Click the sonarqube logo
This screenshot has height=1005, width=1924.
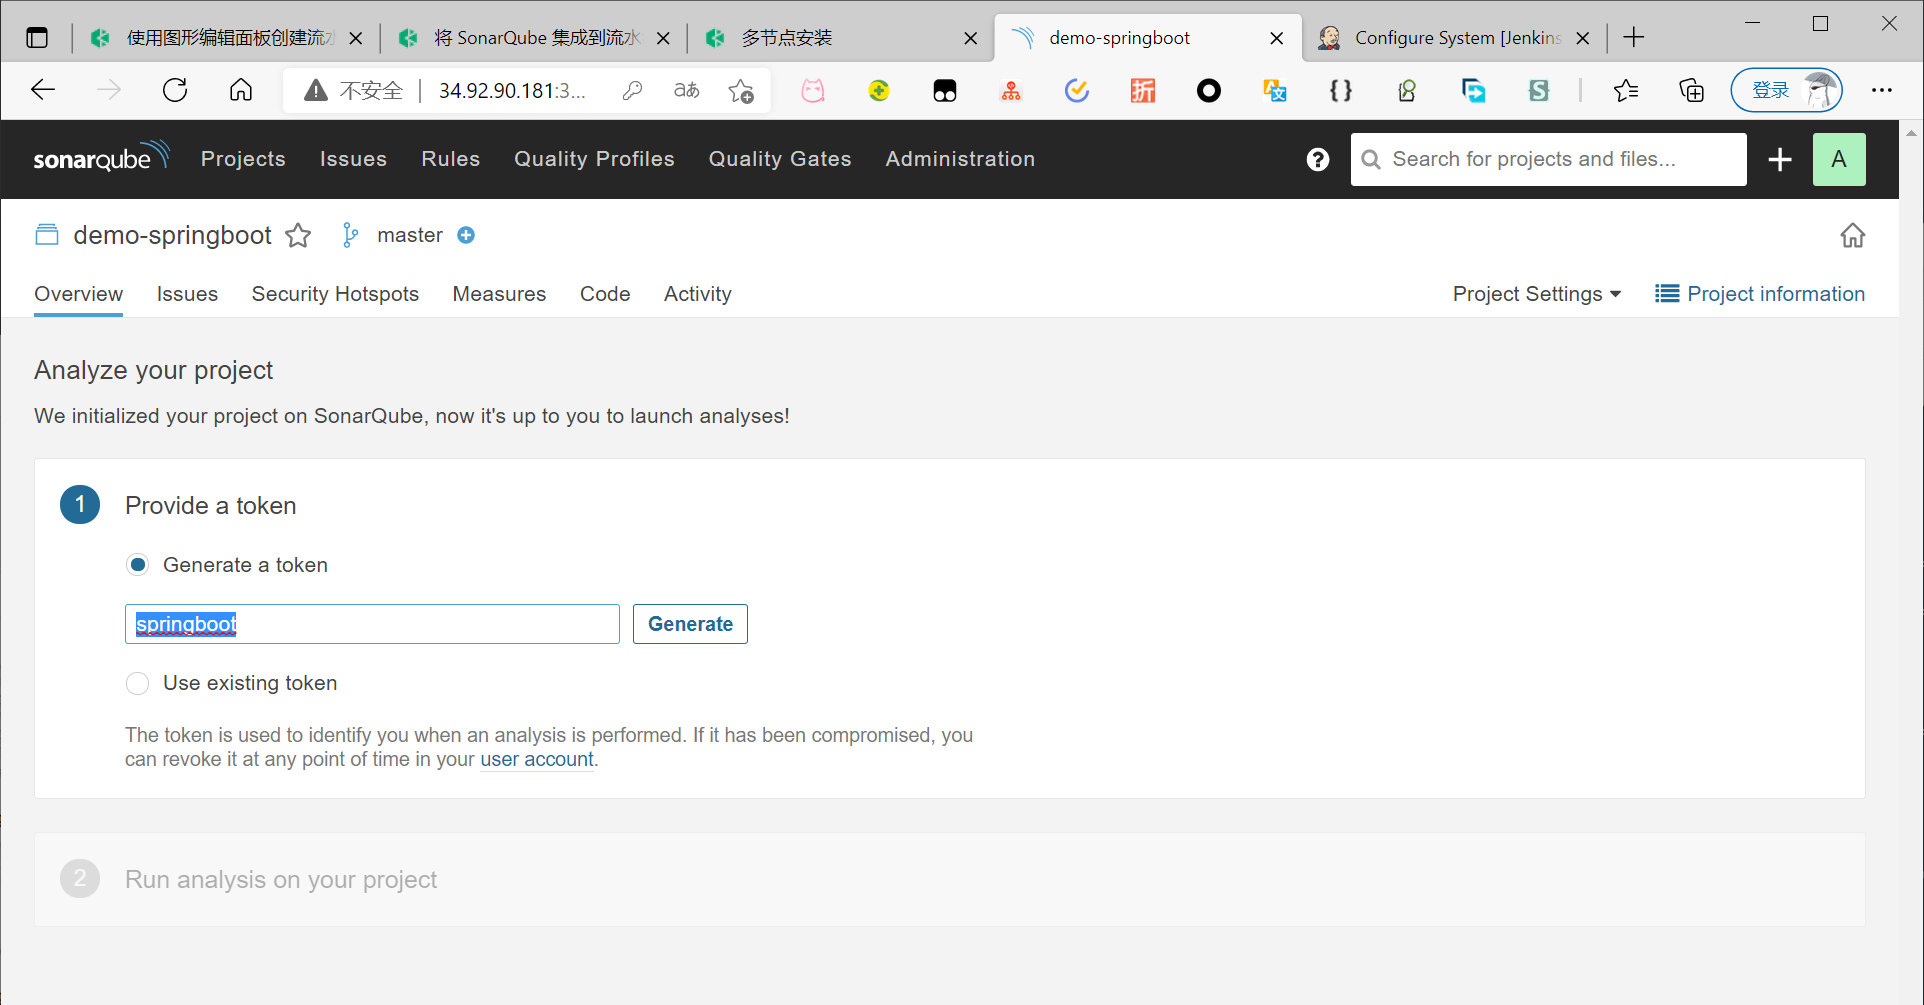pyautogui.click(x=101, y=158)
